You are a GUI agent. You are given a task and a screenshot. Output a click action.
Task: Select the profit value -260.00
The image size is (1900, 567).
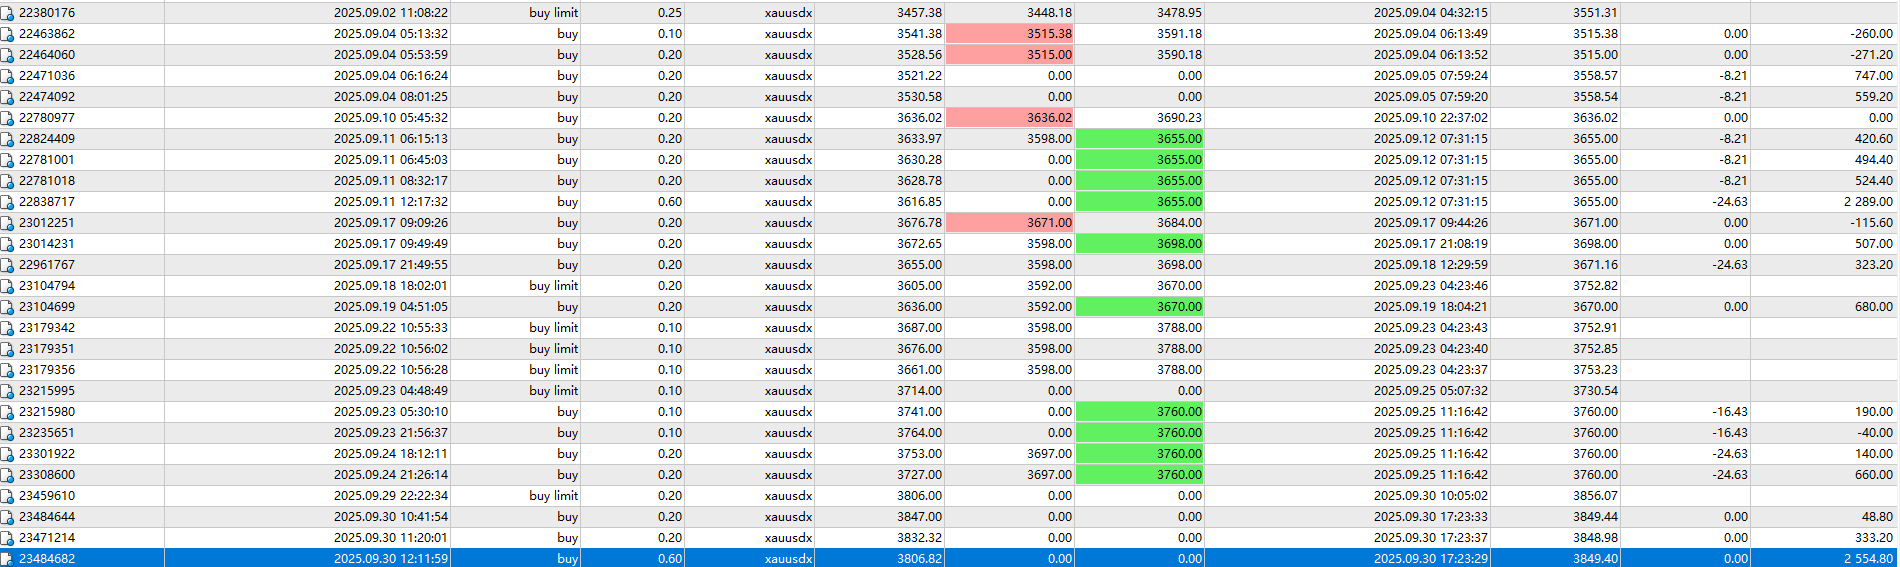pos(1871,34)
